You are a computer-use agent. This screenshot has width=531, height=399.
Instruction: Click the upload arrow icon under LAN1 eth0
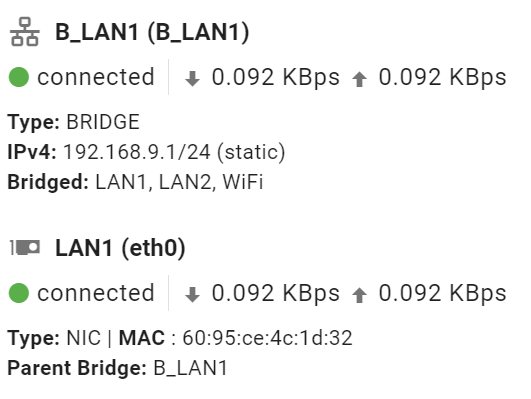point(359,294)
